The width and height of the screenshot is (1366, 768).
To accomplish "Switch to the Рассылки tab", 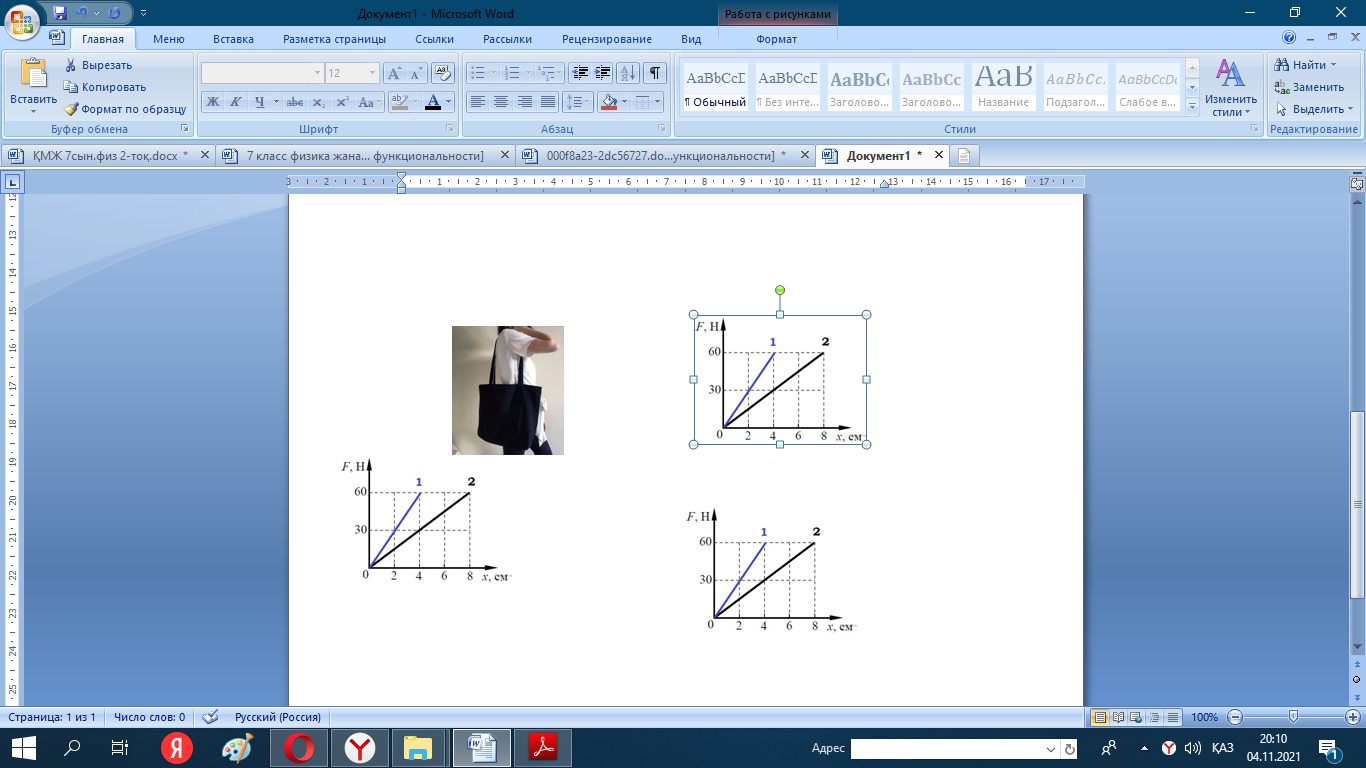I will [x=507, y=39].
